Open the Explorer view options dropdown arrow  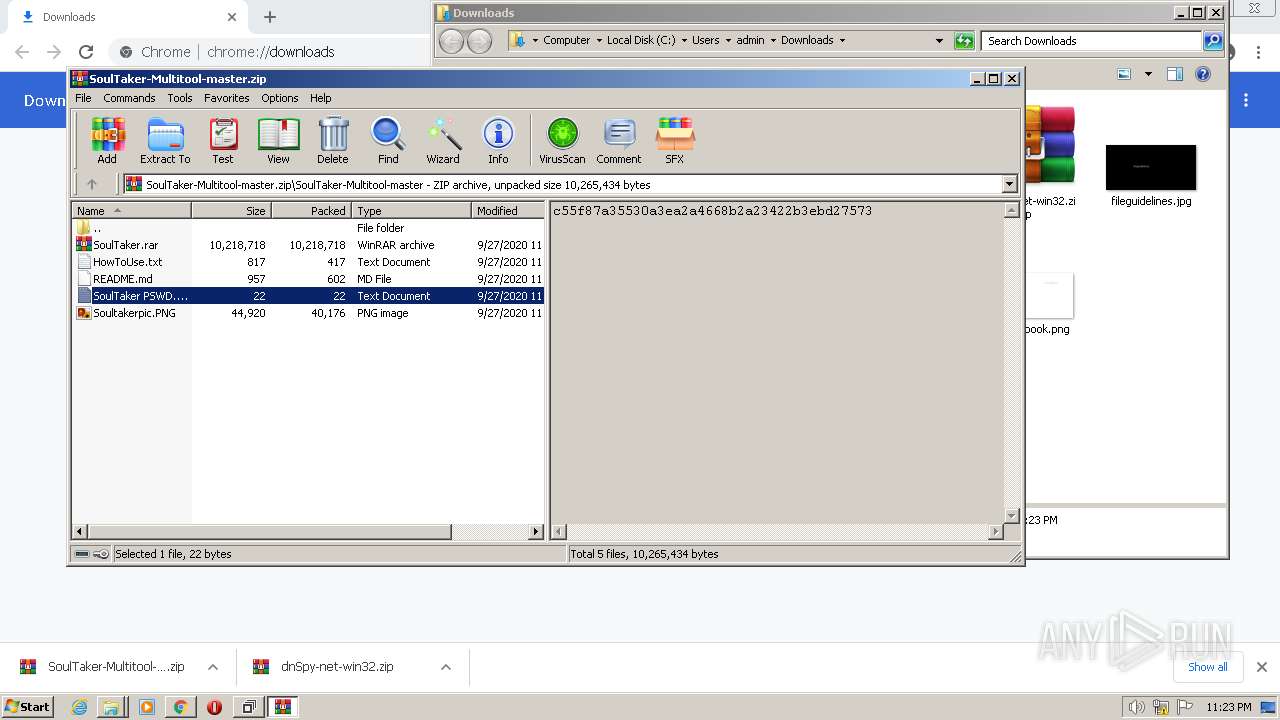1148,74
